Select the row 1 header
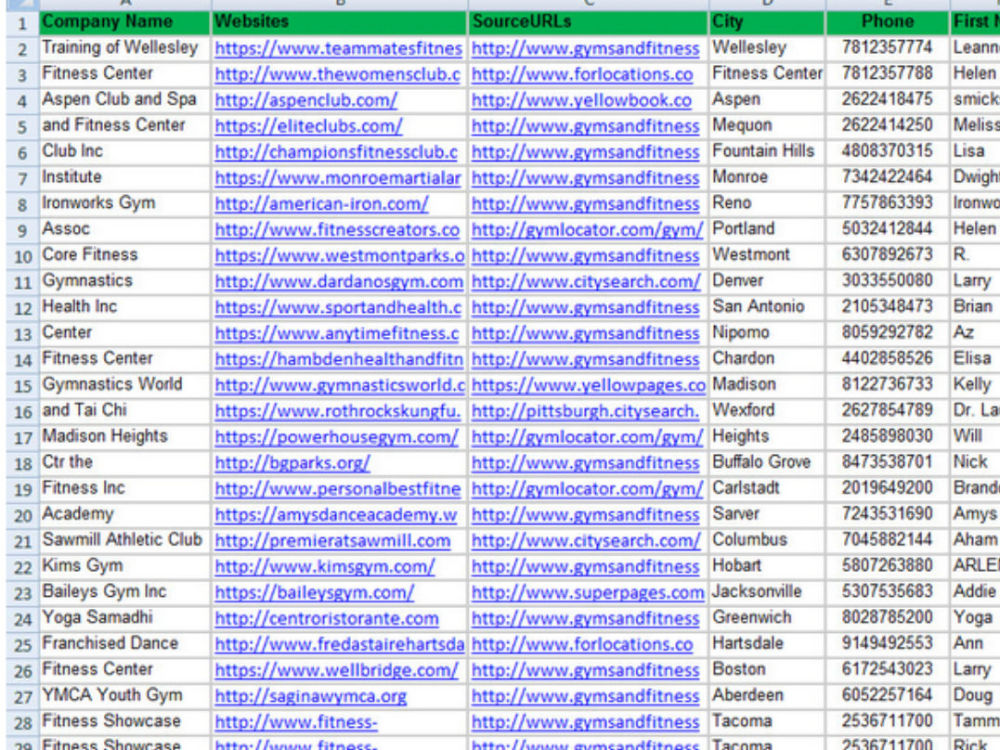This screenshot has height=750, width=1000. [22, 24]
